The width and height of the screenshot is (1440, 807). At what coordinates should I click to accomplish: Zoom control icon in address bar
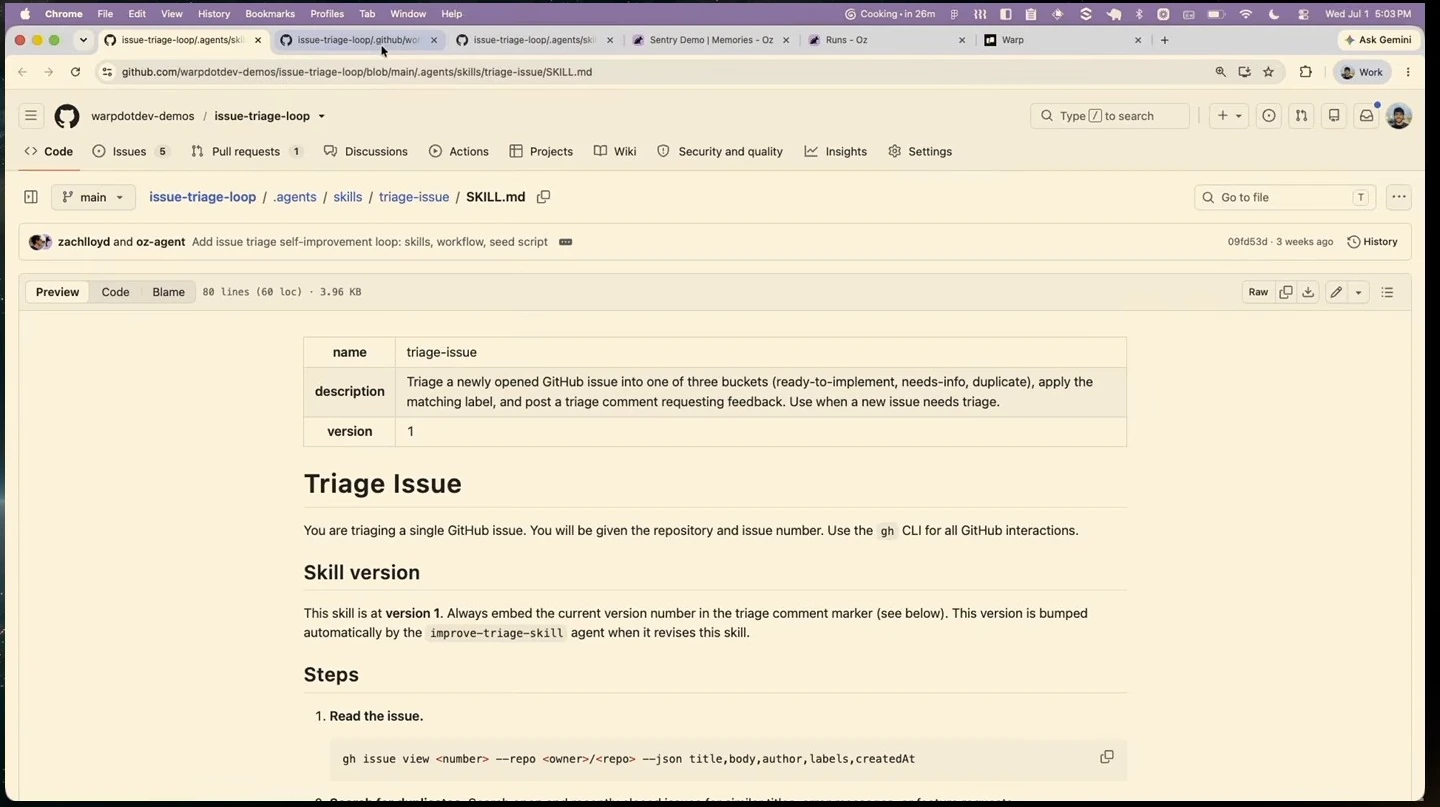1220,72
